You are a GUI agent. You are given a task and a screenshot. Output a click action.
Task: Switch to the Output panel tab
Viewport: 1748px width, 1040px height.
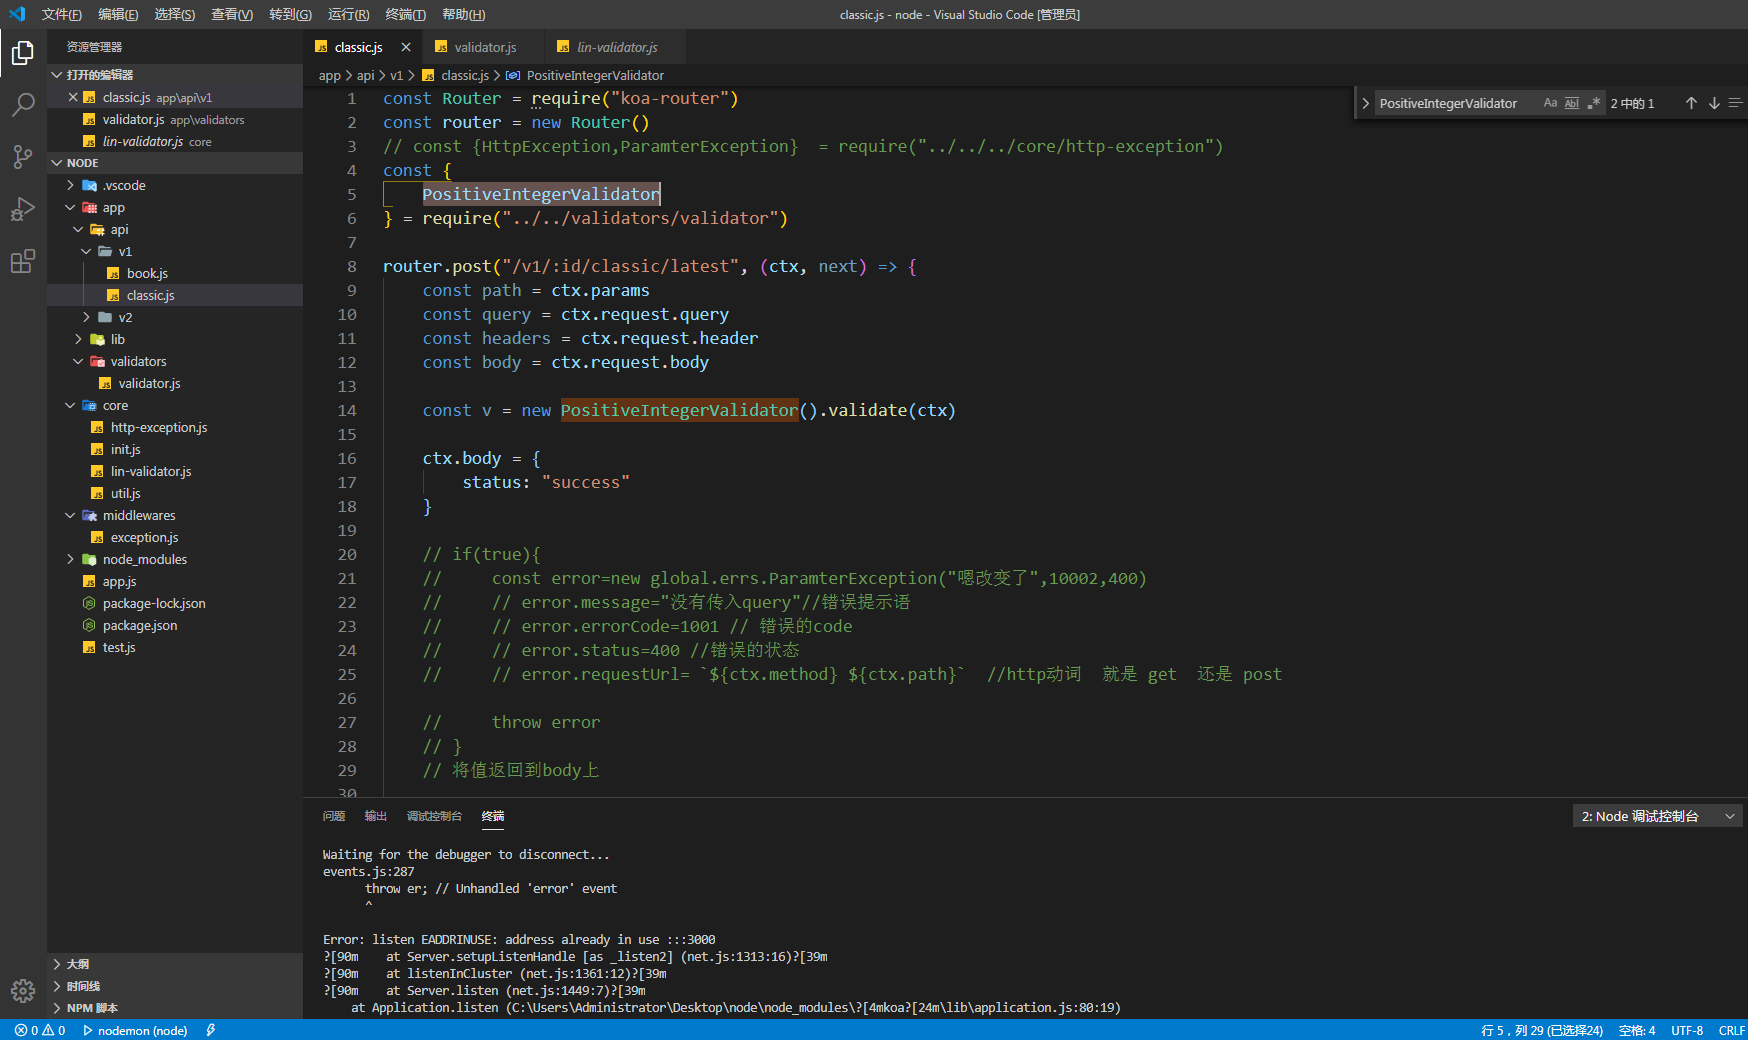point(376,816)
